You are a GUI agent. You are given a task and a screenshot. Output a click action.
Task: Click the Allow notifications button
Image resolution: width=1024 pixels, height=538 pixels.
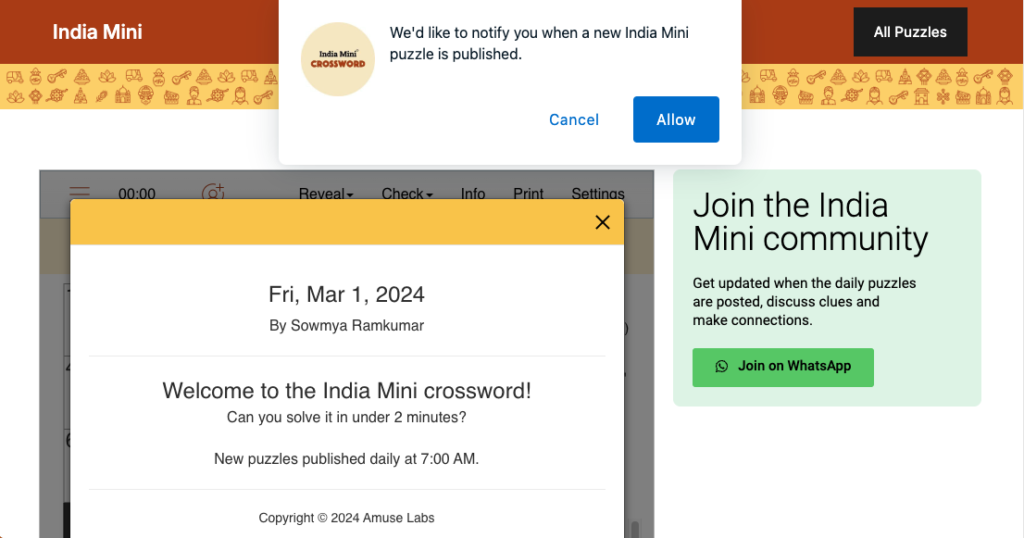point(676,119)
